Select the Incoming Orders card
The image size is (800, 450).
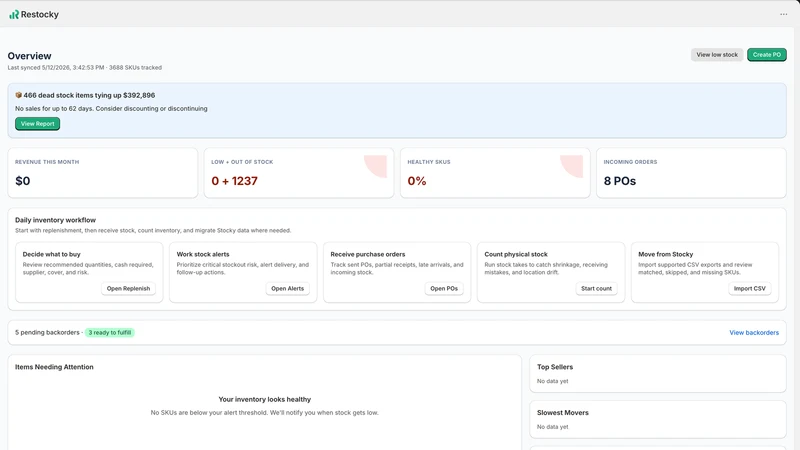pos(691,173)
